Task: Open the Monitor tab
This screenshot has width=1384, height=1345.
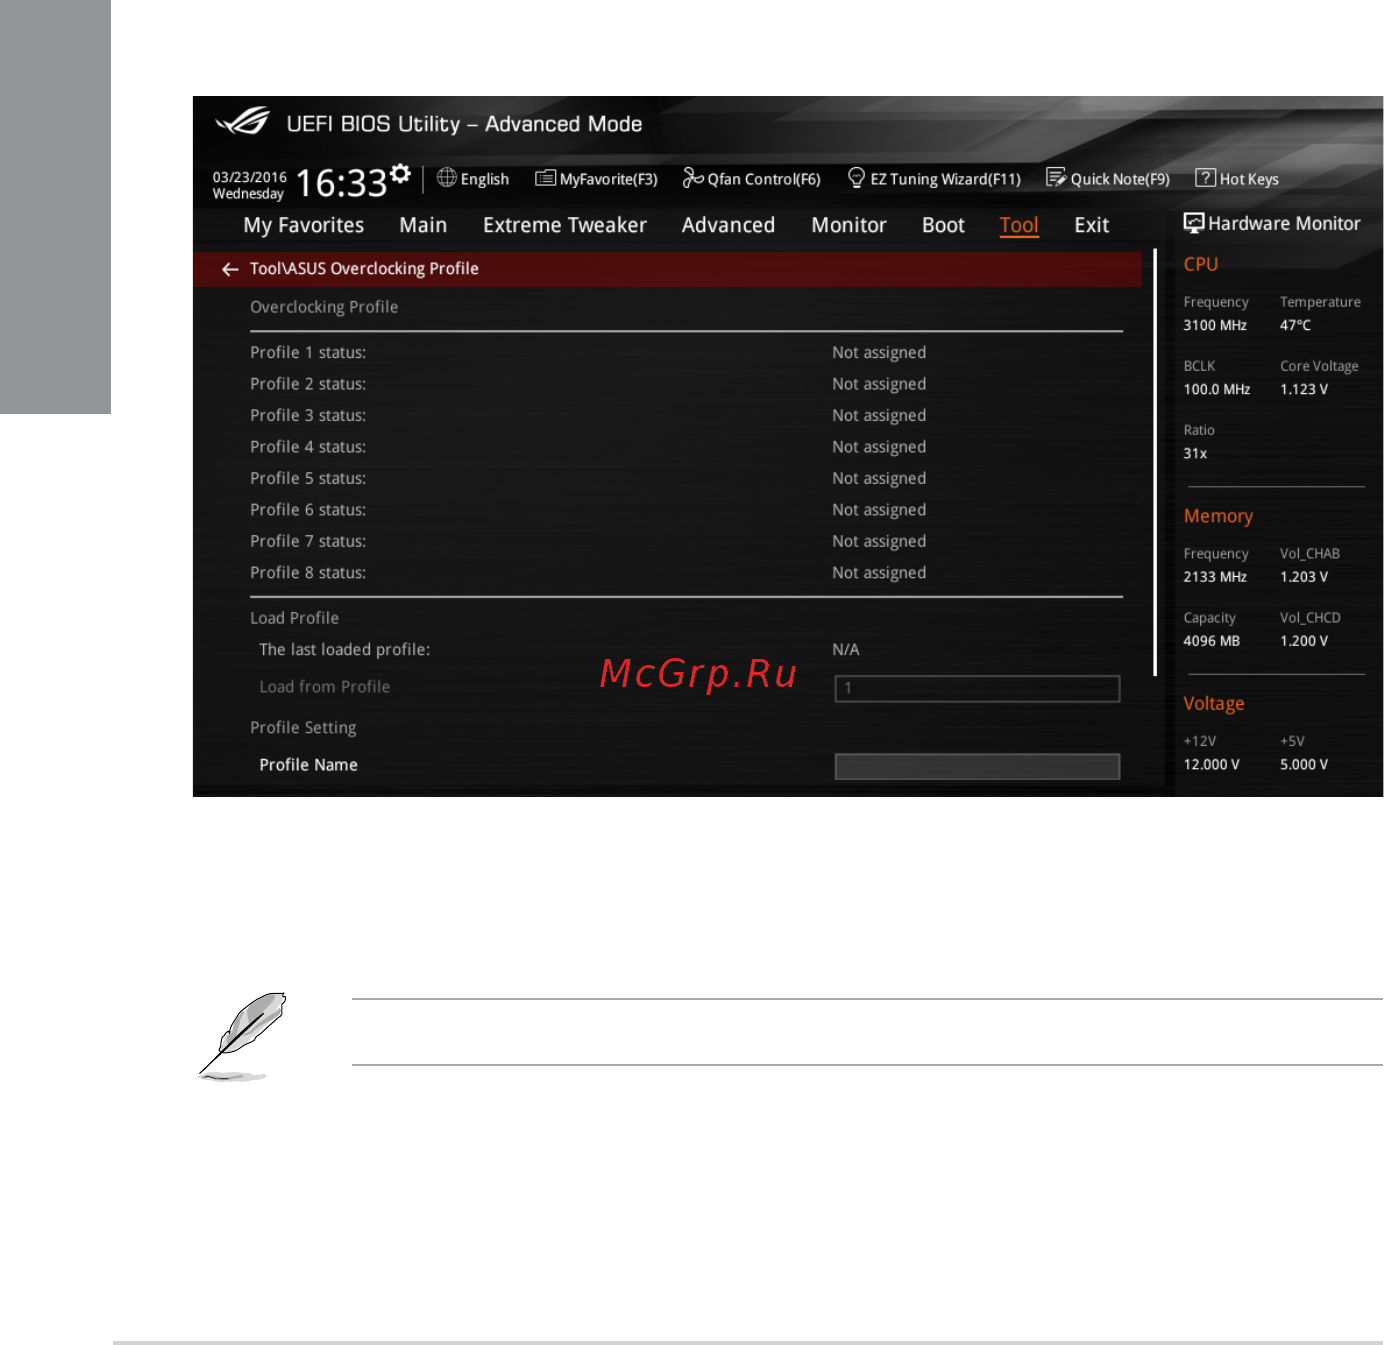Action: click(x=849, y=226)
